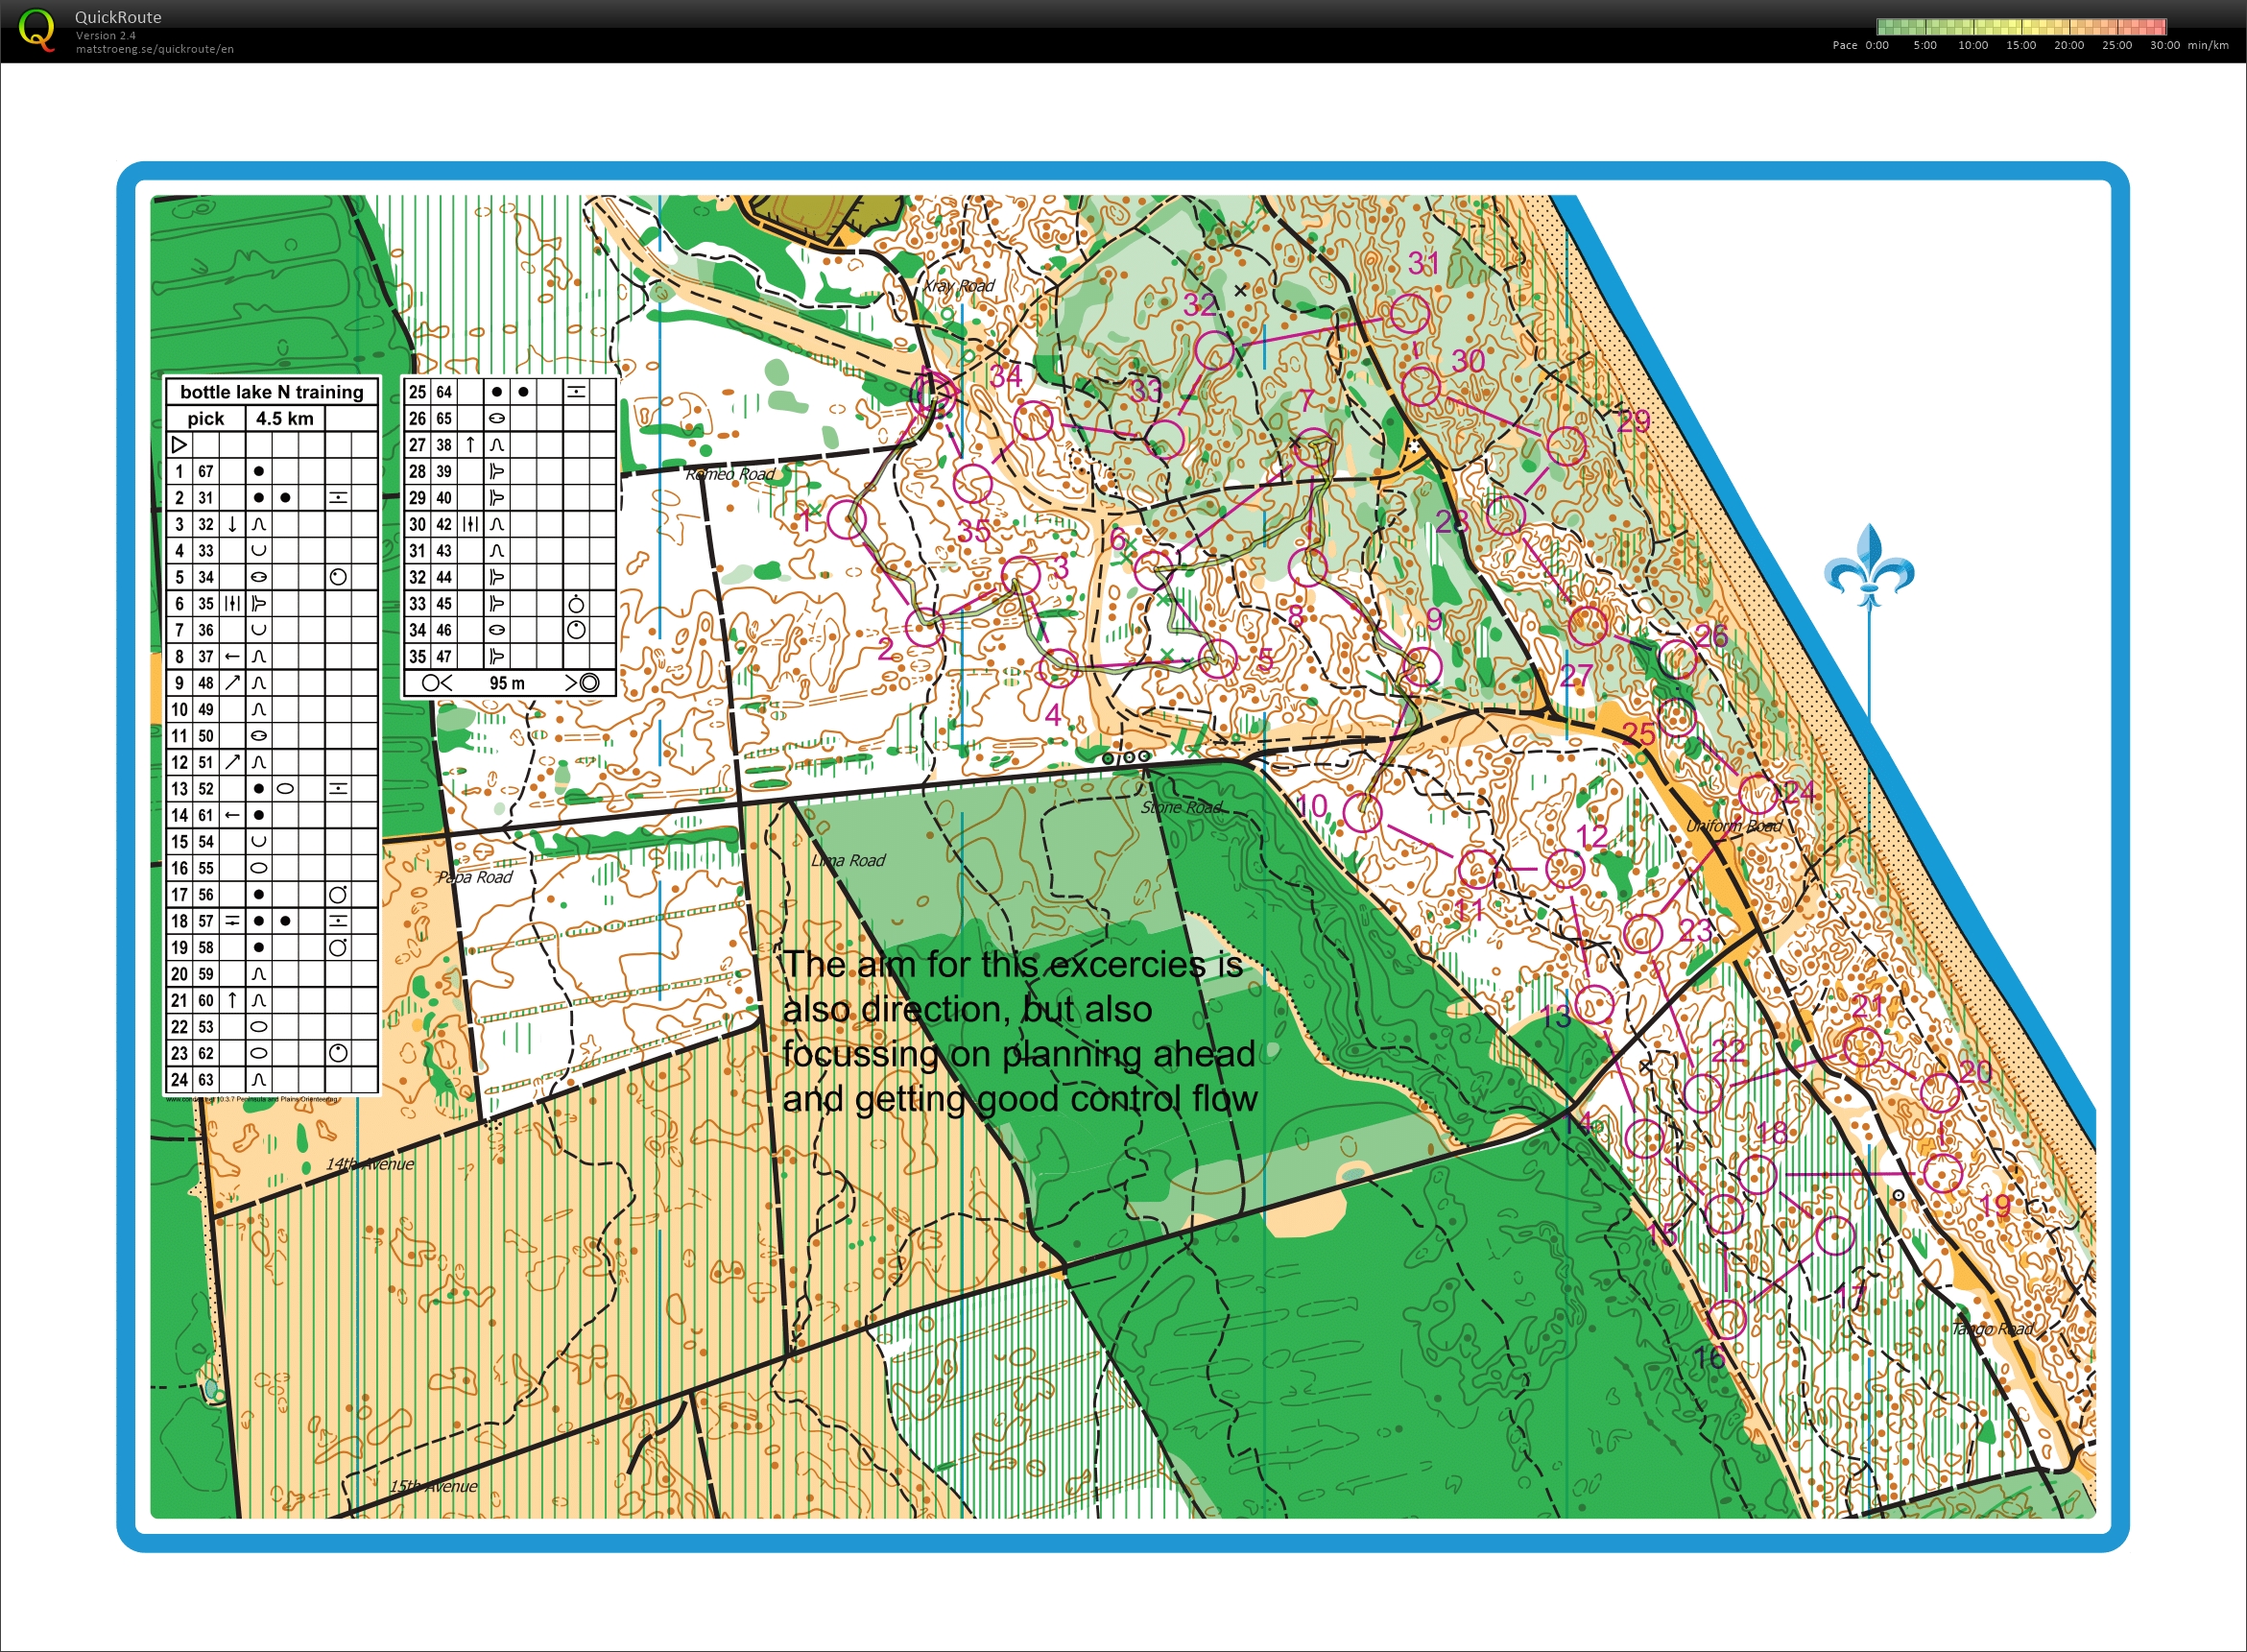Select control circle 2 on the map
The height and width of the screenshot is (1652, 2247).
coord(924,627)
